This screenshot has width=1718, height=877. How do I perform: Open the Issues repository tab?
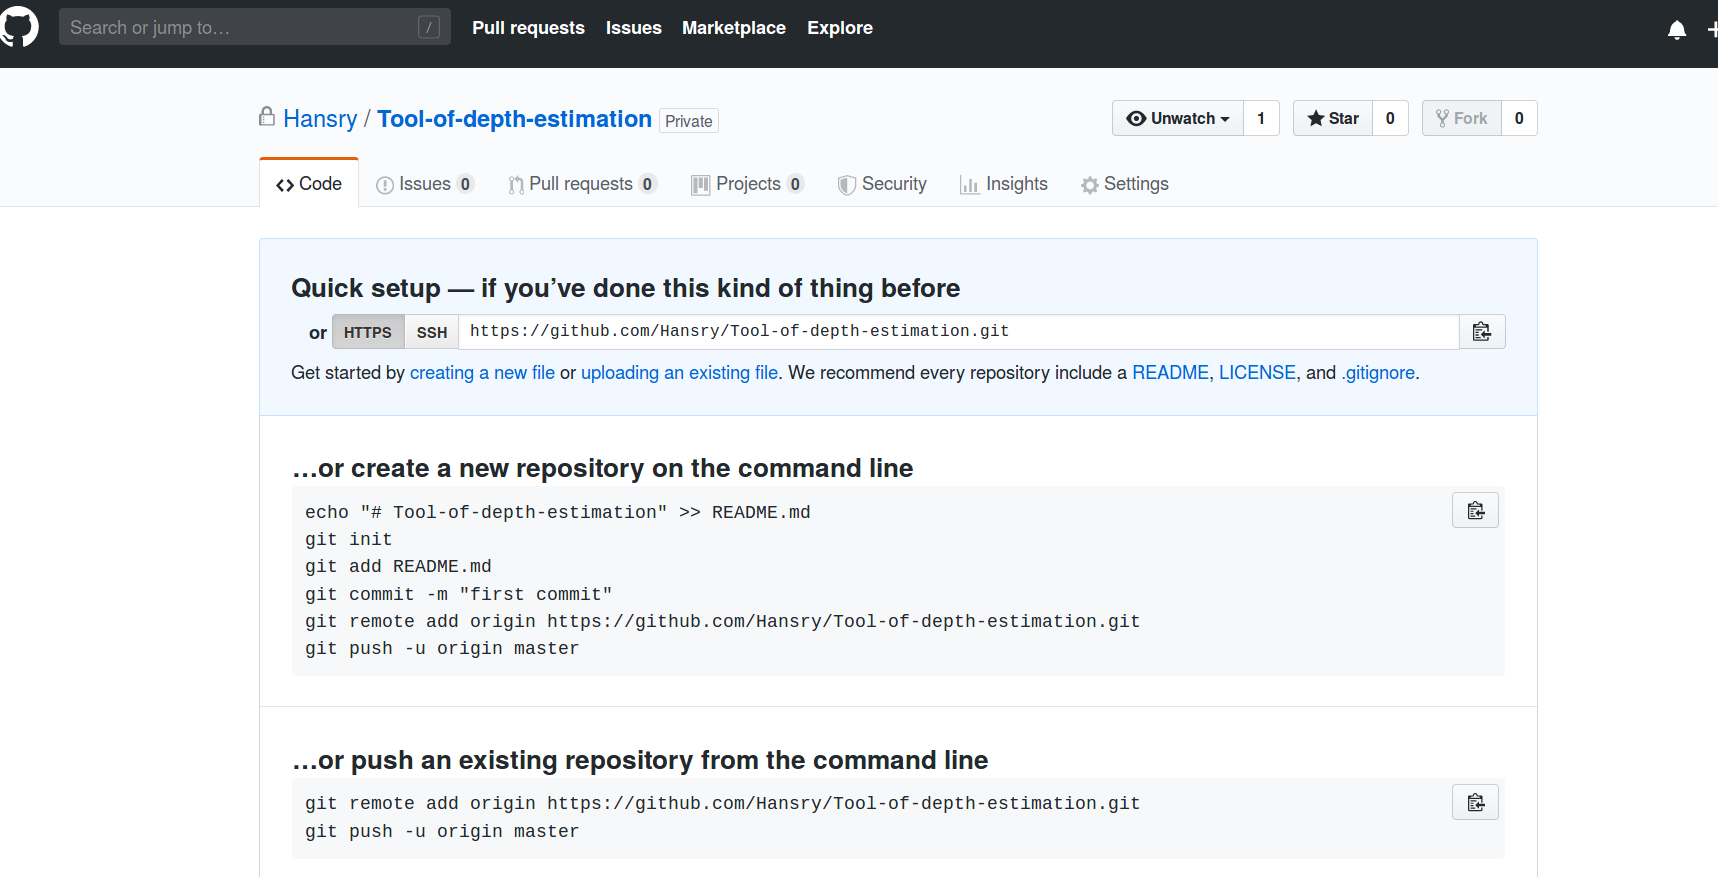coord(424,184)
